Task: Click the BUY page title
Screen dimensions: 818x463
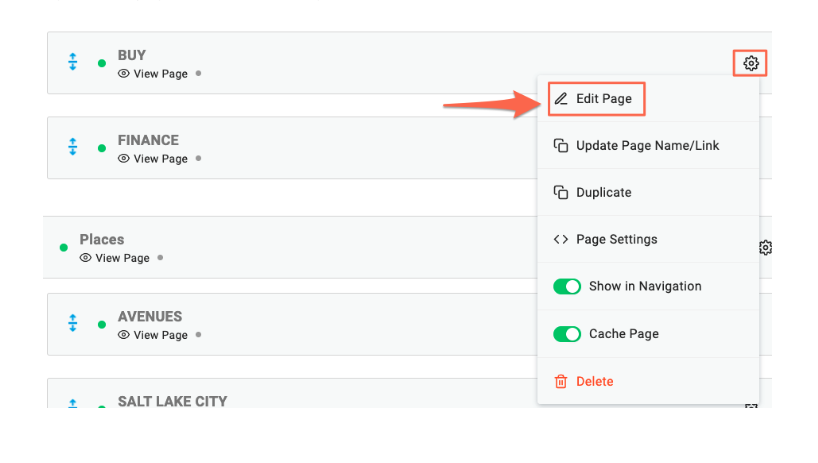Action: point(131,55)
